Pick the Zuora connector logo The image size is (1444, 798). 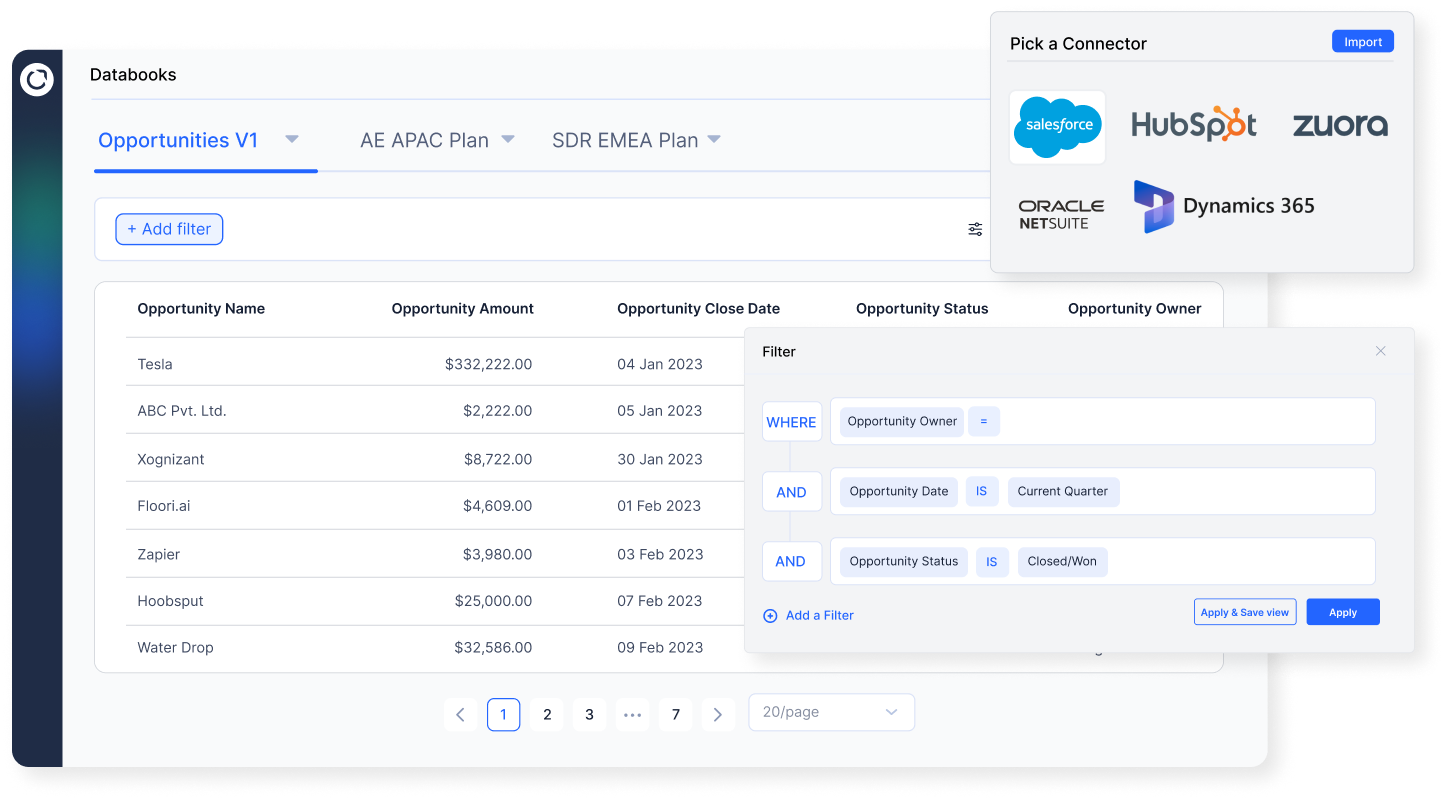(1340, 125)
